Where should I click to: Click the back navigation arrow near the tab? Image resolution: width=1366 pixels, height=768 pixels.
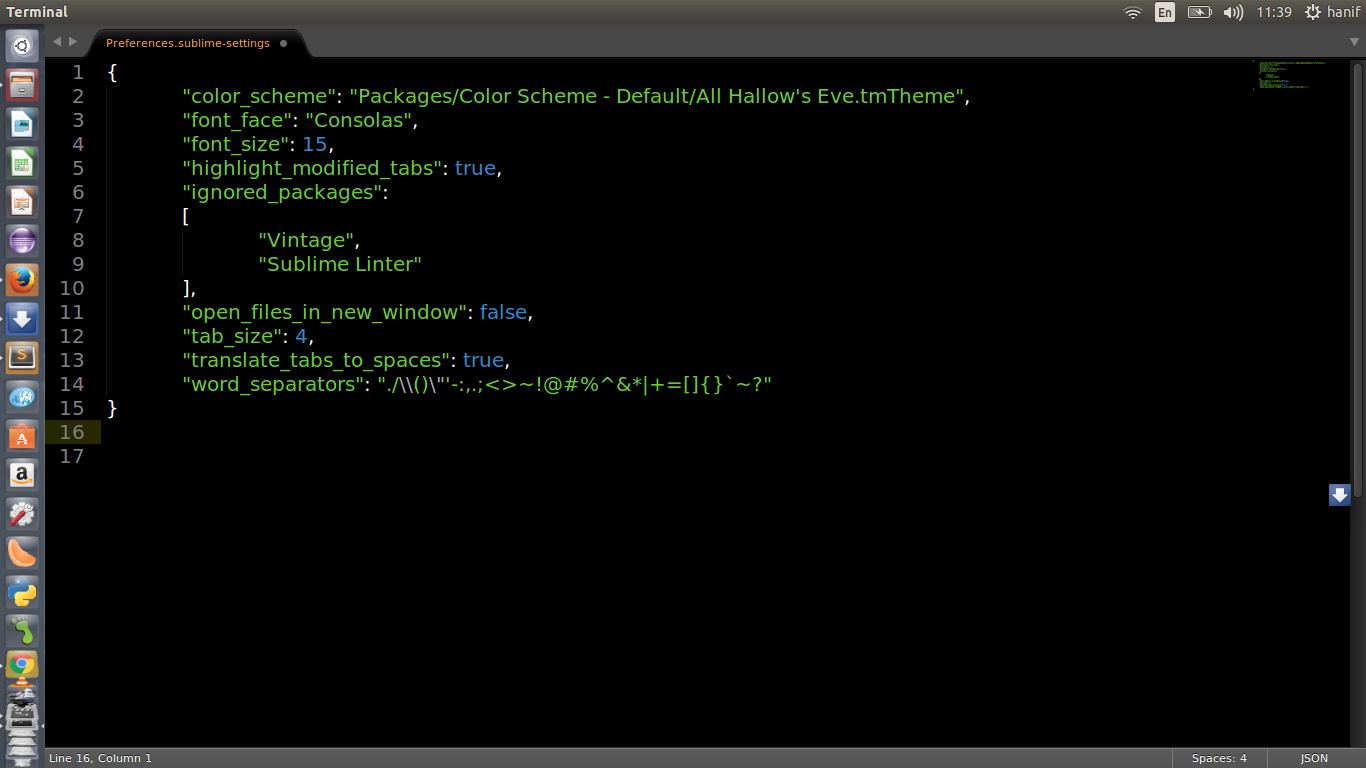click(56, 42)
